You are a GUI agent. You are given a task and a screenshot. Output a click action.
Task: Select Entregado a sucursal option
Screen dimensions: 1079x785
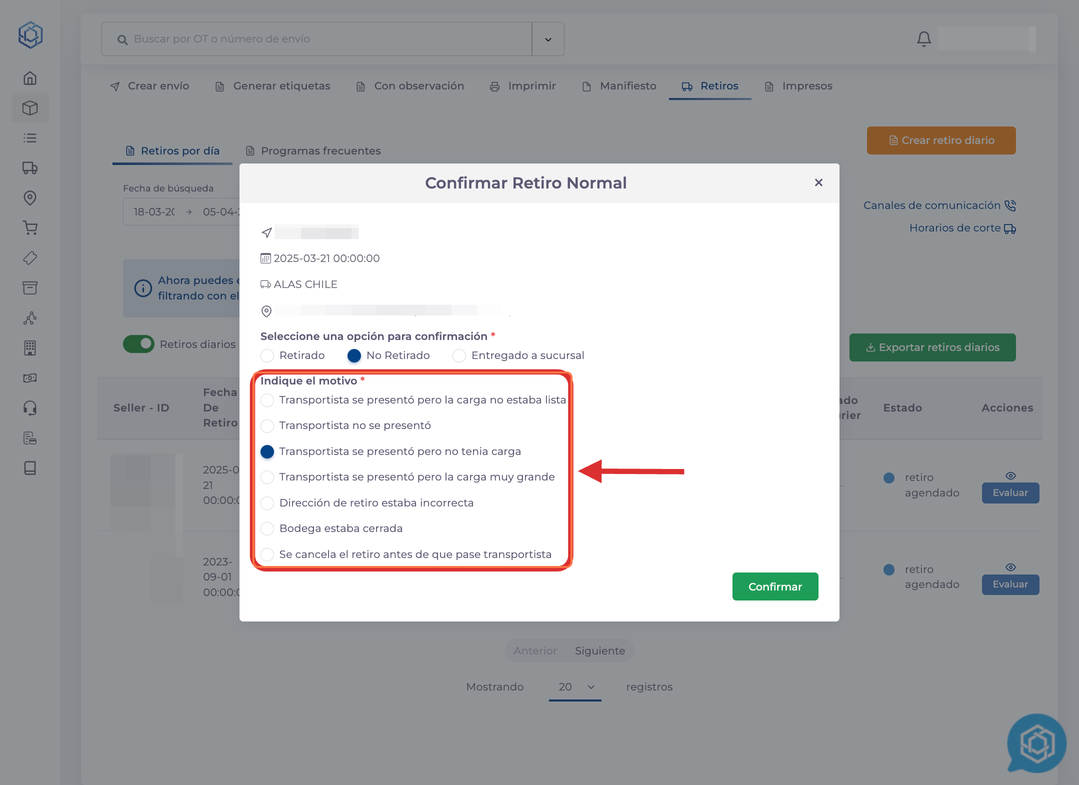459,356
